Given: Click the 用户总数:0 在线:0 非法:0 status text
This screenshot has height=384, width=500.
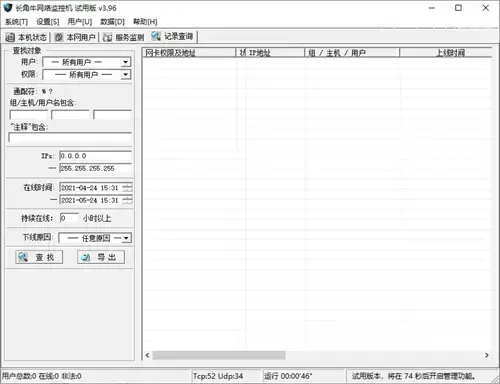Looking at the screenshot, I should point(42,376).
